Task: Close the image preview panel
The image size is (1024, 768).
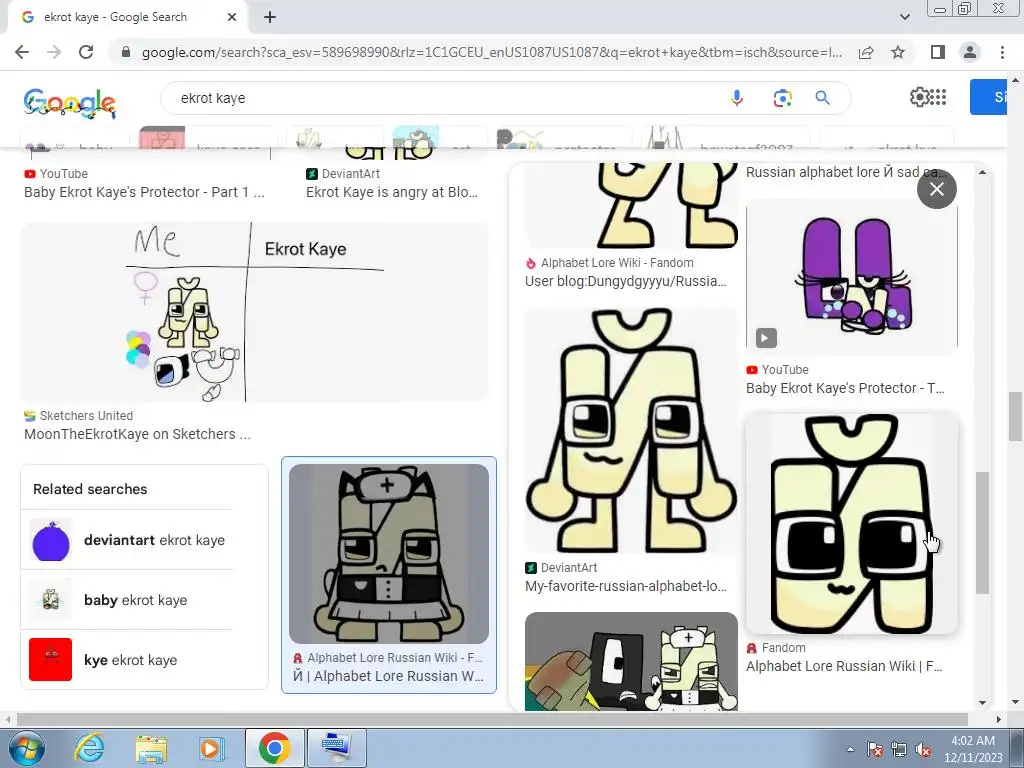Action: pyautogui.click(x=936, y=189)
